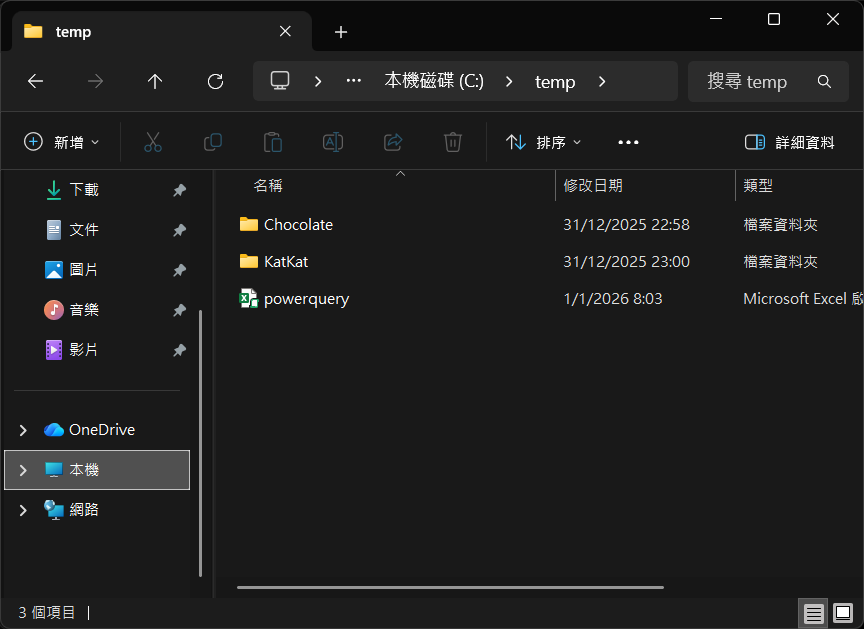This screenshot has width=864, height=629.
Task: Open a new tab with plus button
Action: pos(341,32)
